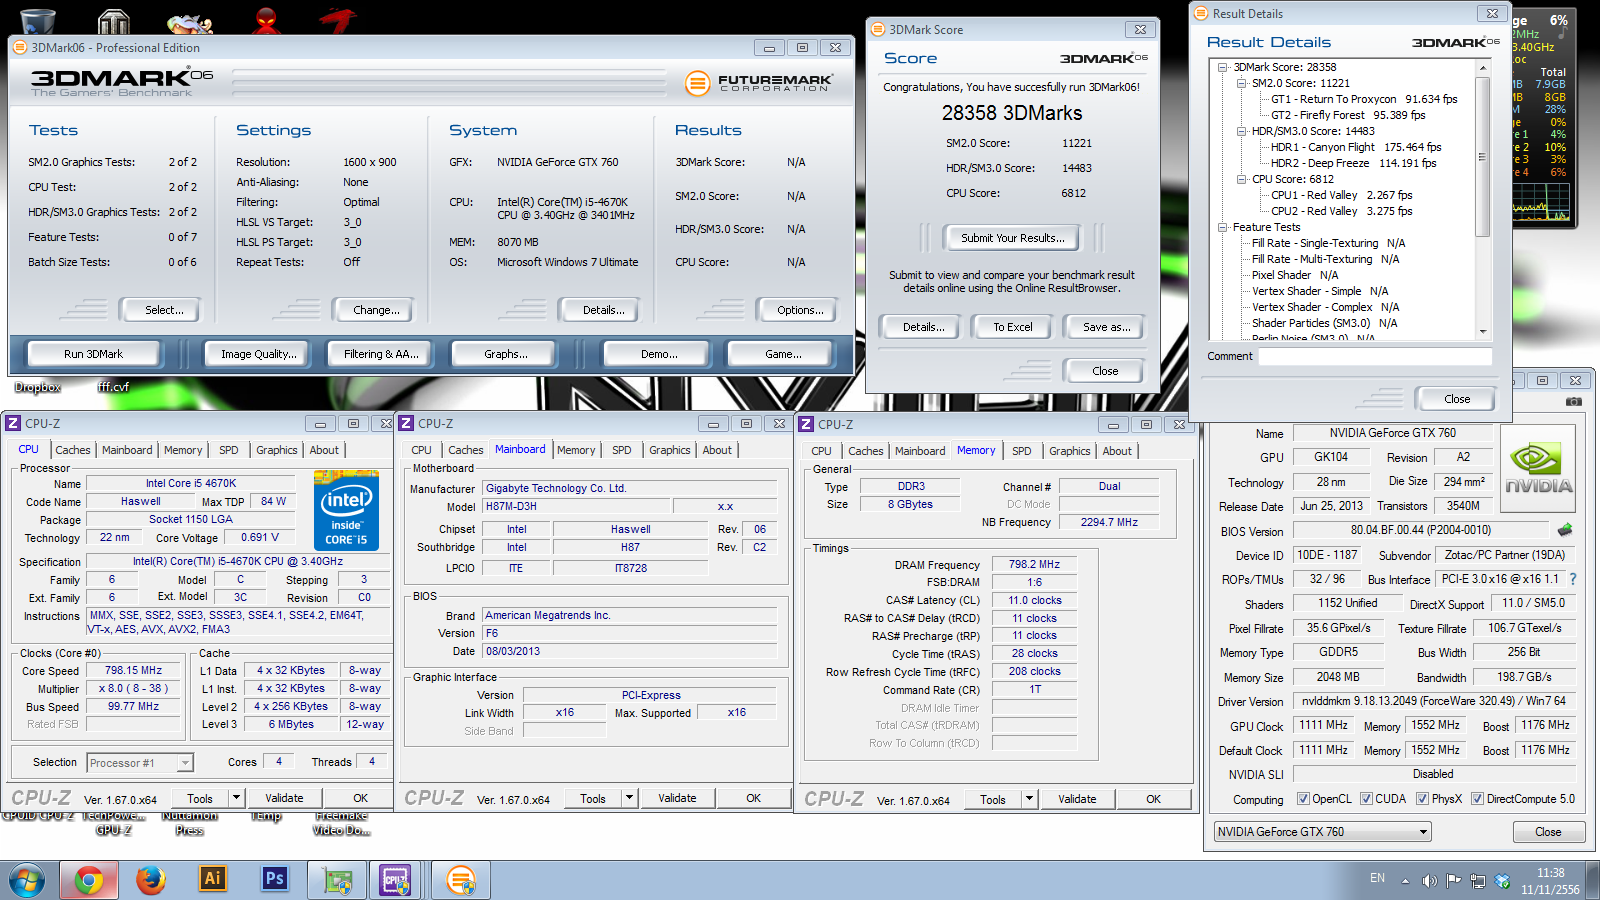This screenshot has height=900, width=1600.
Task: Collapse the Feature Tests tree node
Action: [1223, 228]
